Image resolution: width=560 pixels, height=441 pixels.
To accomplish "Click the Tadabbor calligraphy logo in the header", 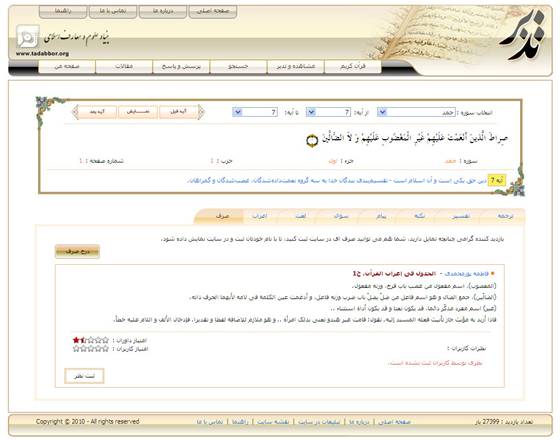I will tap(522, 35).
